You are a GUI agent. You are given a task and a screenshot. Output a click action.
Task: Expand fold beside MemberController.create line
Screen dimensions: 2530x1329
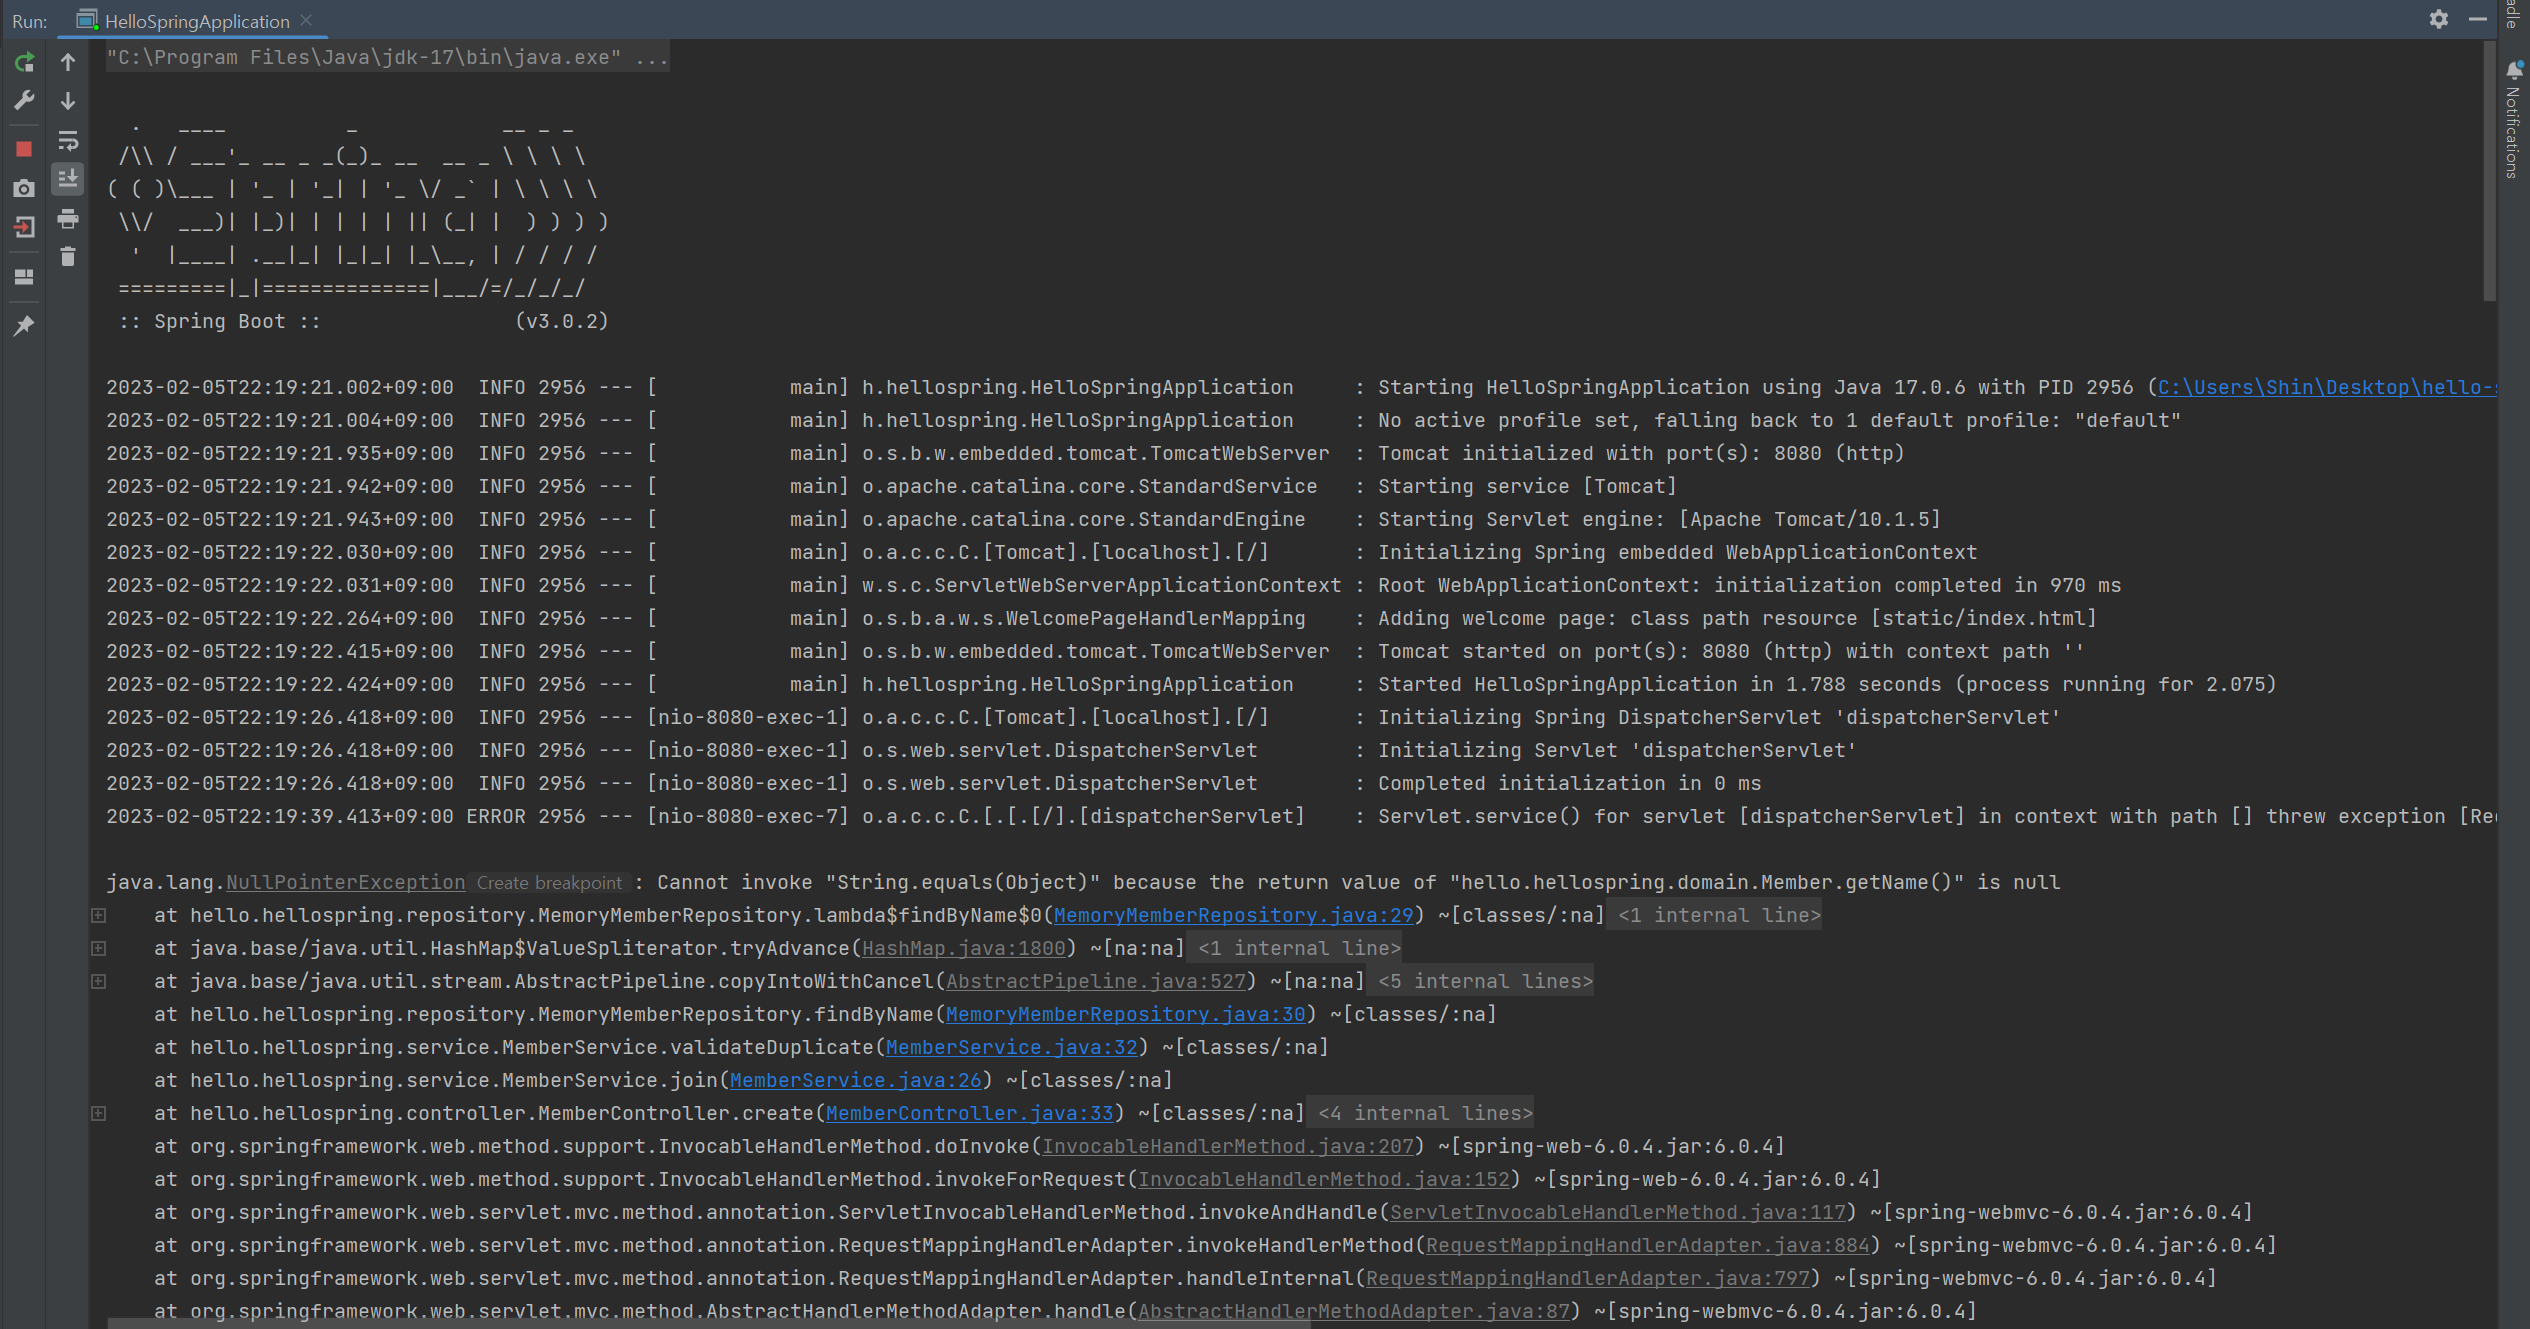click(99, 1113)
